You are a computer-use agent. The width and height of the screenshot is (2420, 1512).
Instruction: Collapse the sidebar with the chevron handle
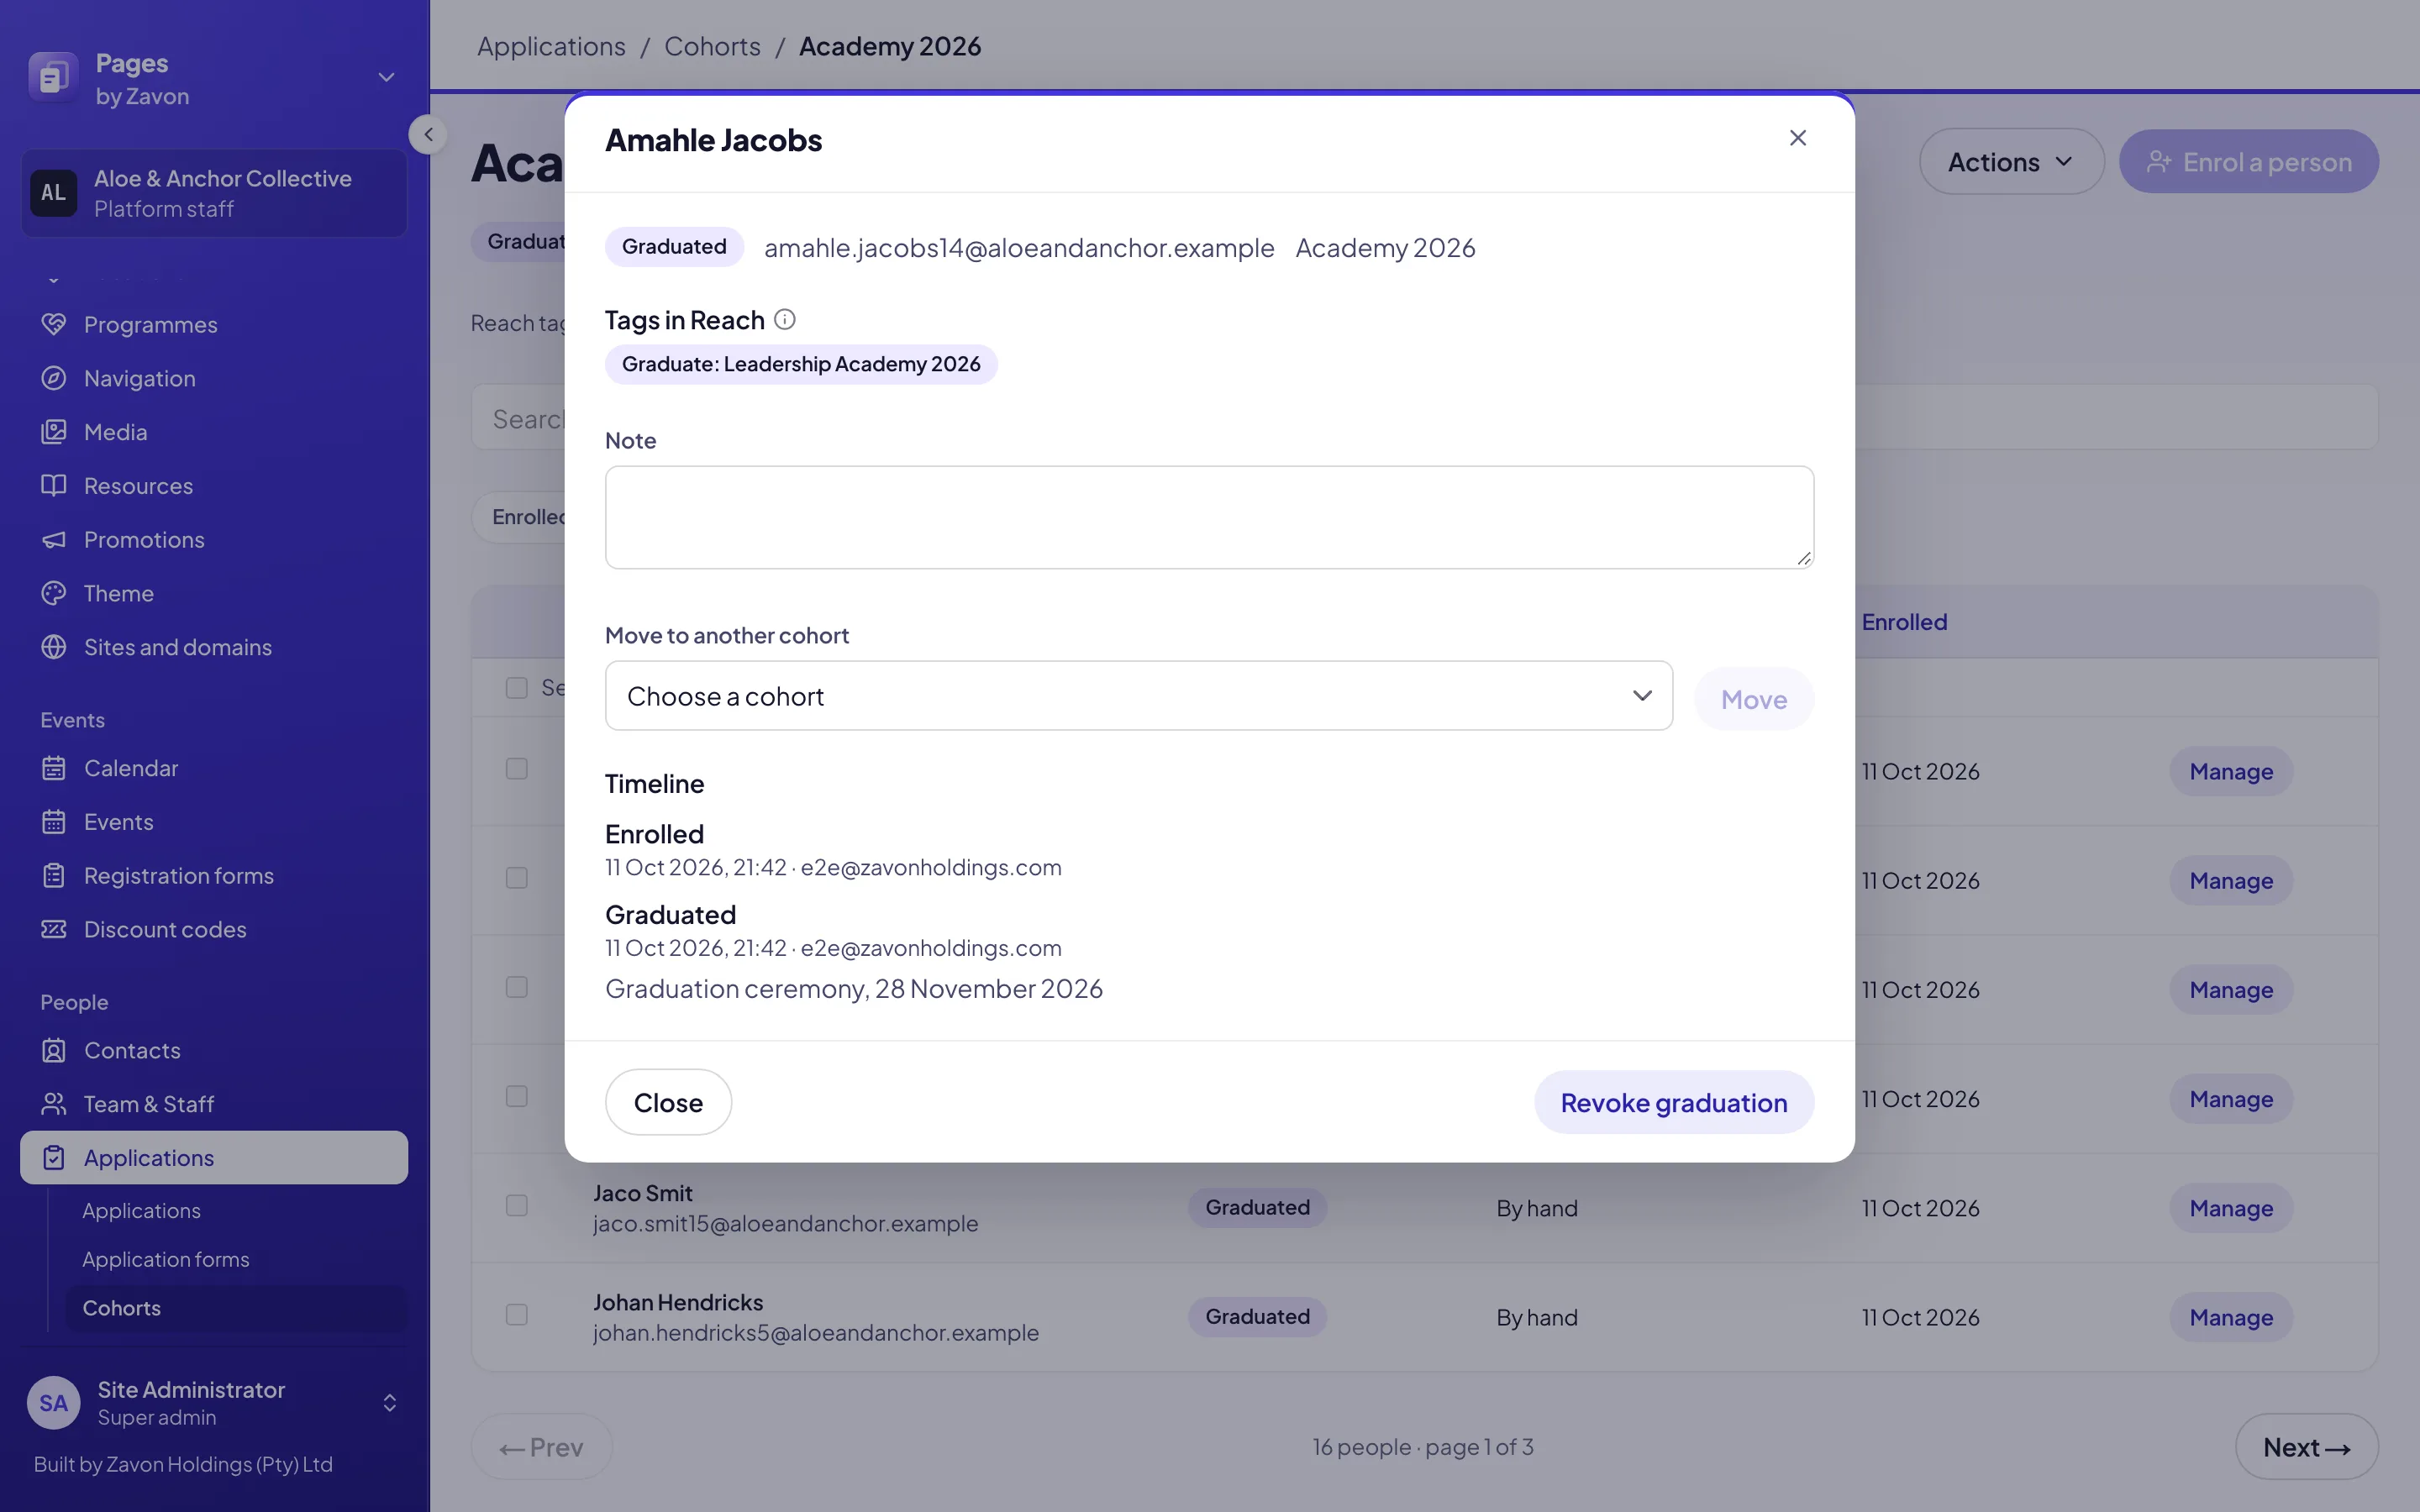tap(428, 134)
